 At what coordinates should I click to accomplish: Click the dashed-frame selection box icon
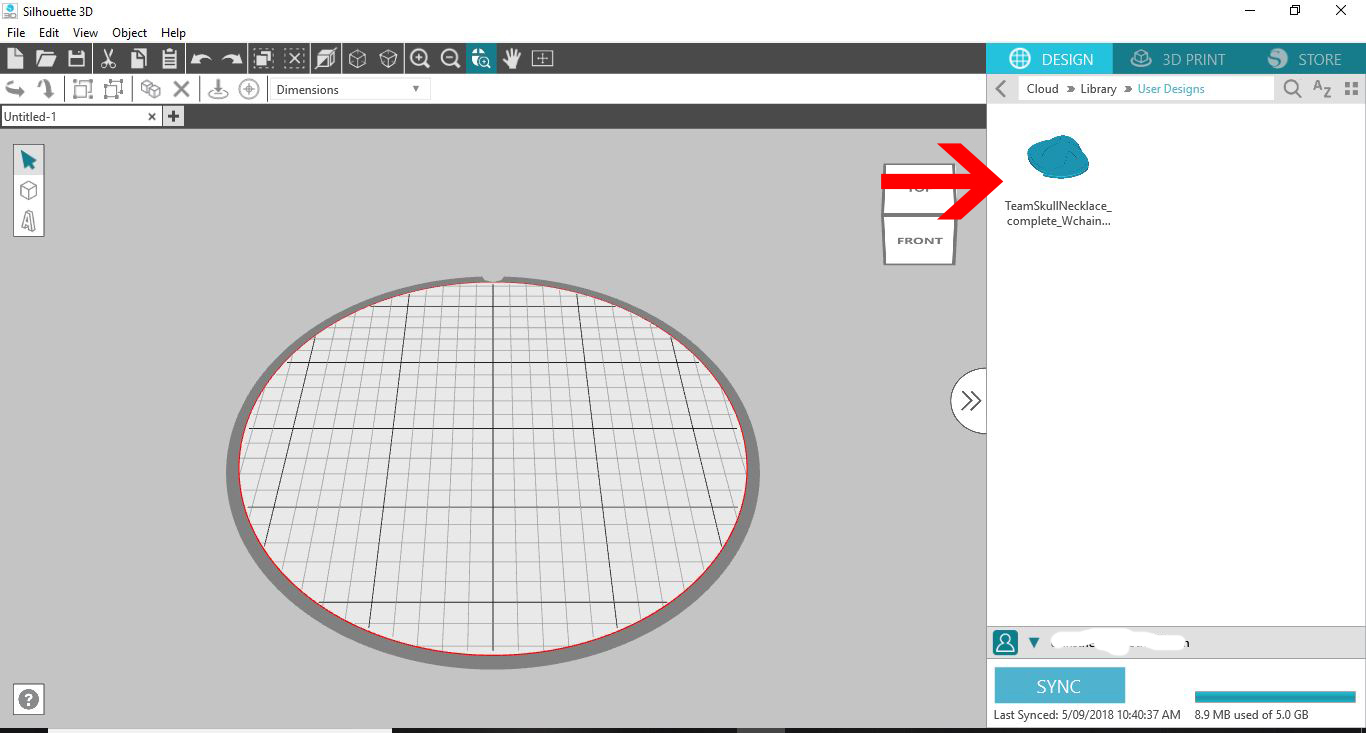coord(113,89)
